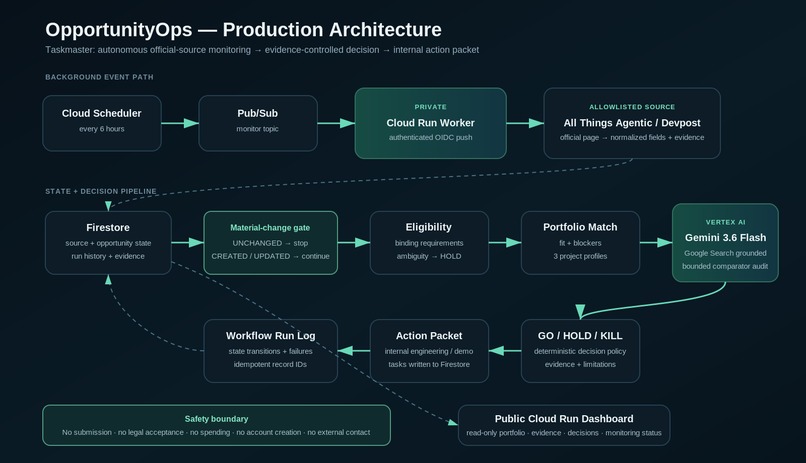806x463 pixels.
Task: Select the Taskmaster subtitle line under the title
Action: (262, 50)
